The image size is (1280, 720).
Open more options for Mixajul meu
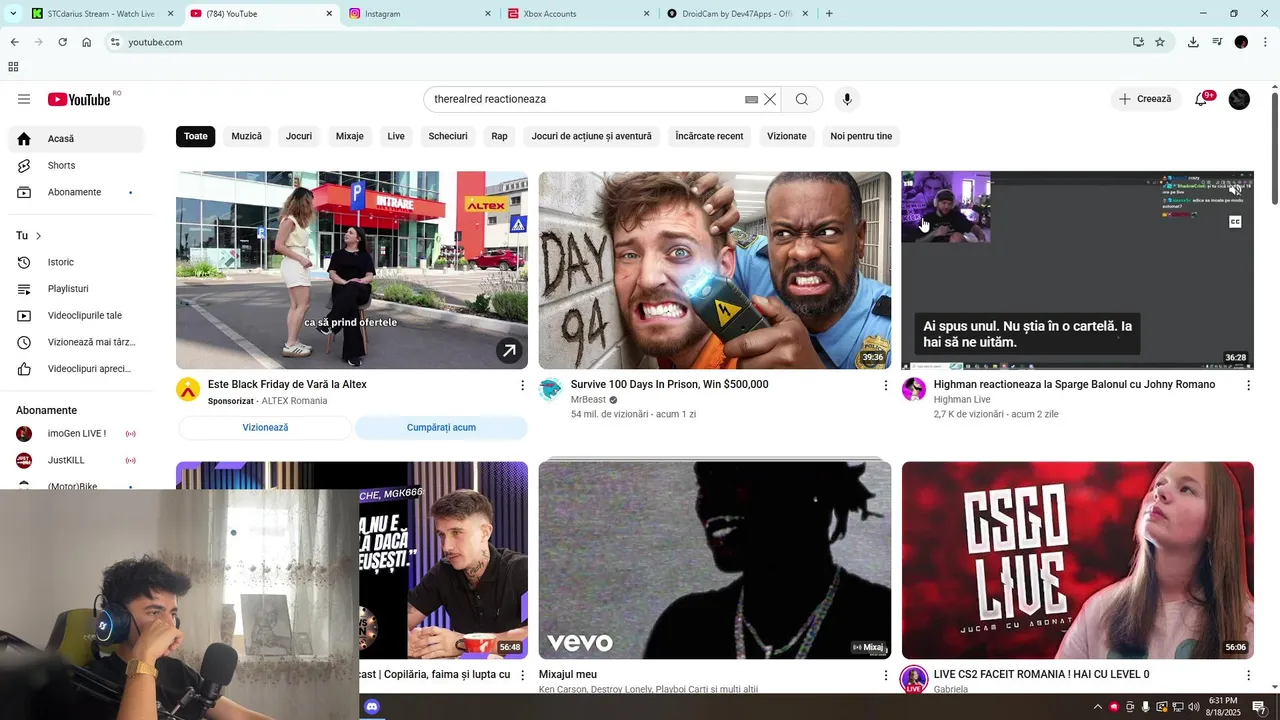pos(885,675)
